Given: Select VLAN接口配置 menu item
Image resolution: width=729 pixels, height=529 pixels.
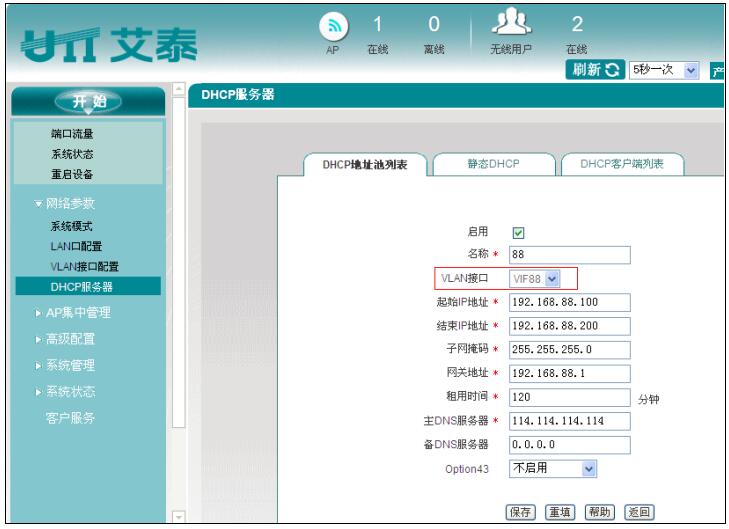Looking at the screenshot, I should click(x=85, y=266).
